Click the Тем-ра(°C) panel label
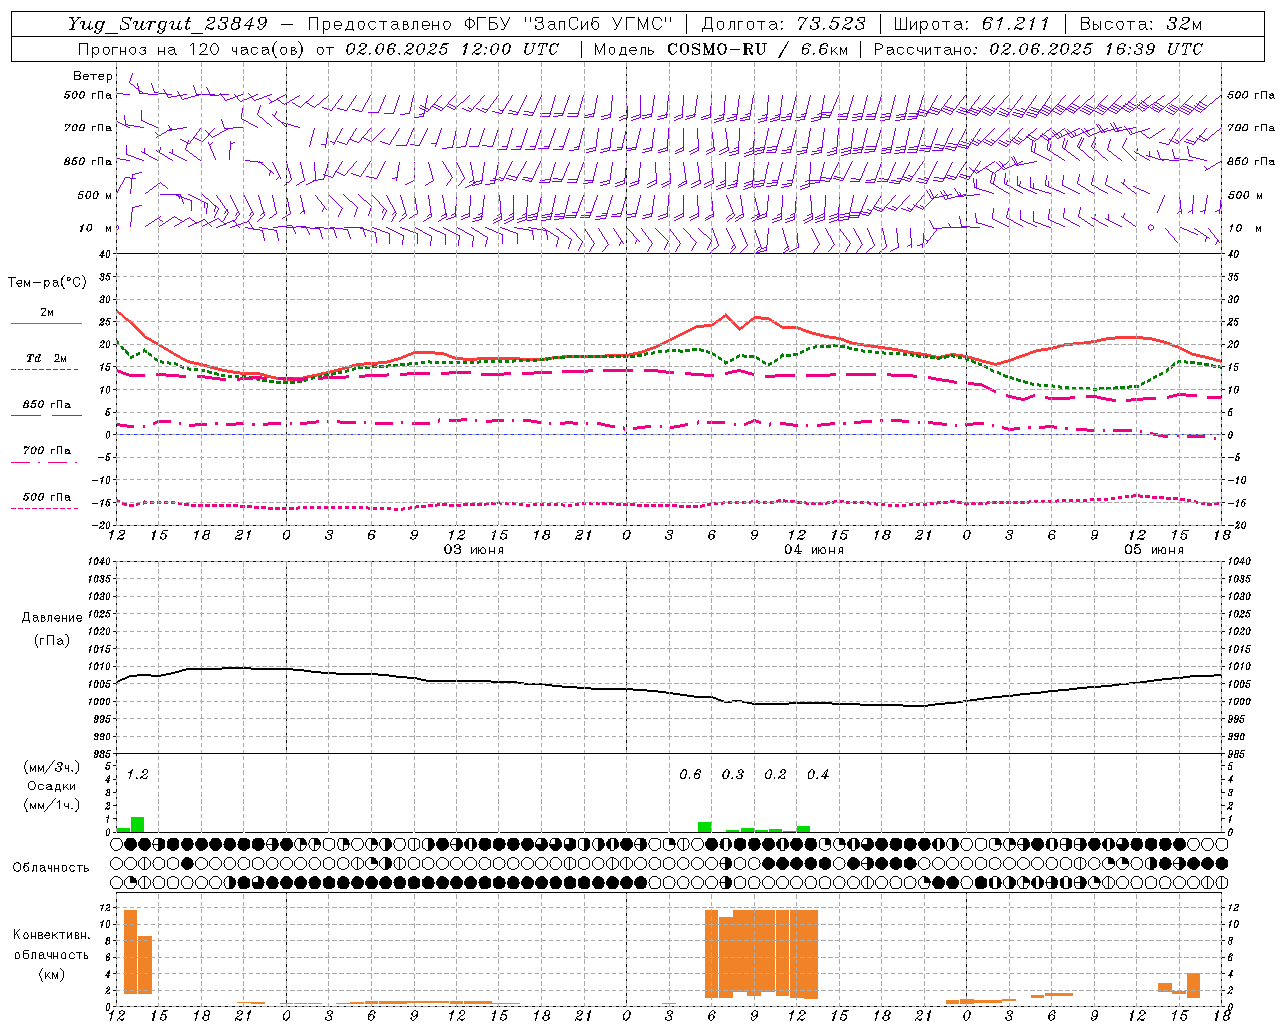Image resolution: width=1280 pixels, height=1024 pixels. (x=48, y=283)
